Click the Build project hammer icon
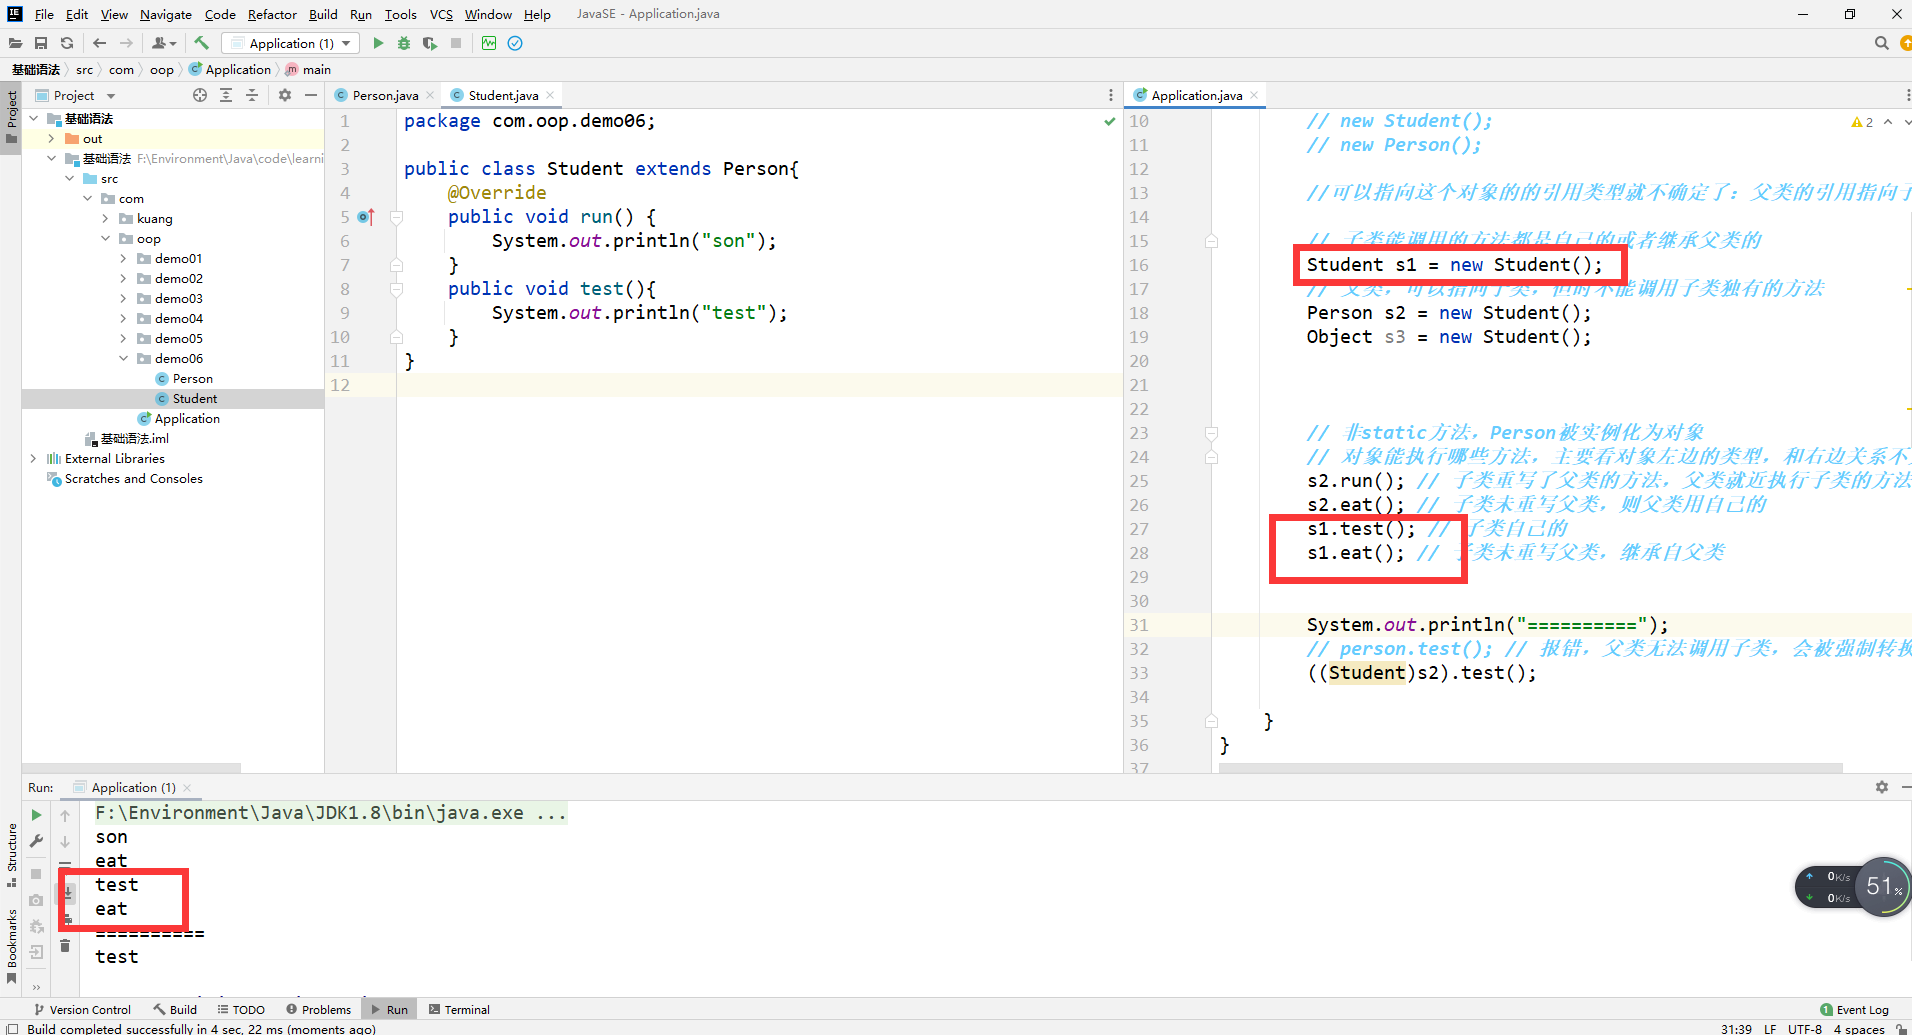 click(202, 43)
